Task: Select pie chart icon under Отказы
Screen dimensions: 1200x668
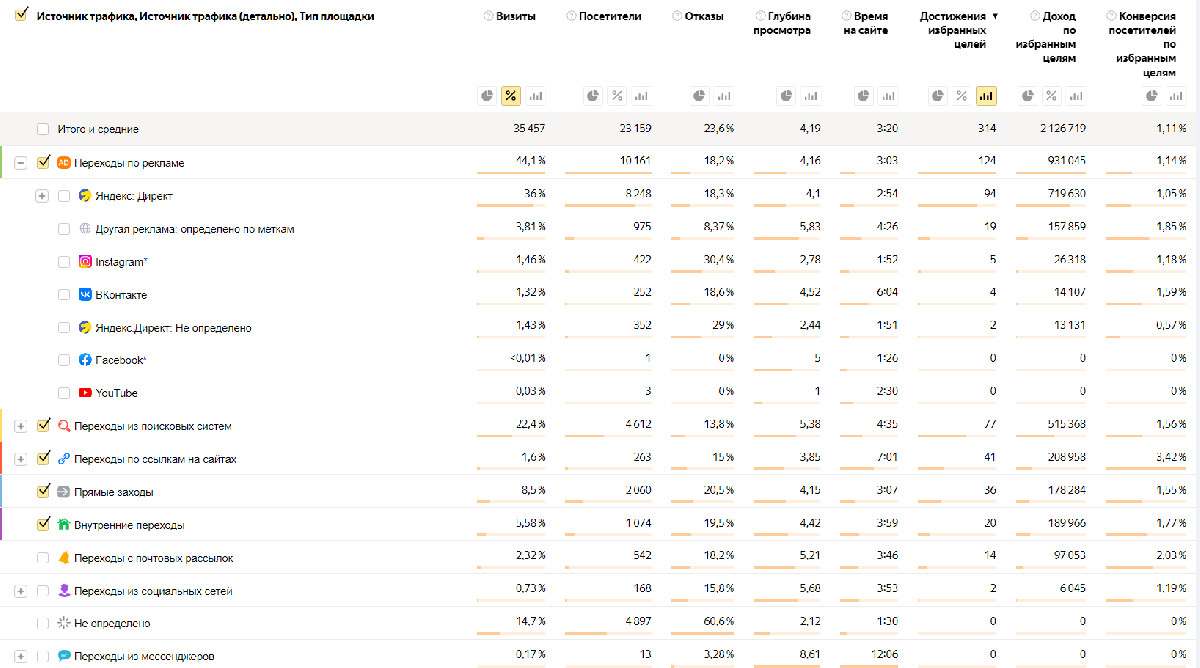Action: 699,96
